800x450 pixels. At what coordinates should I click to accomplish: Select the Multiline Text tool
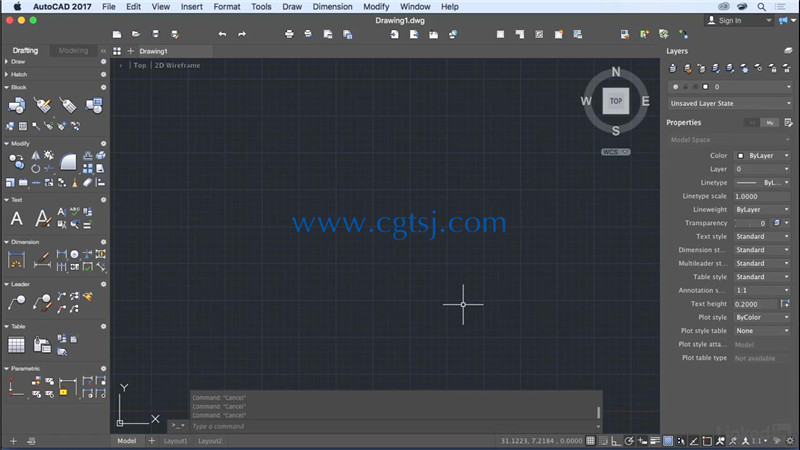pos(16,218)
